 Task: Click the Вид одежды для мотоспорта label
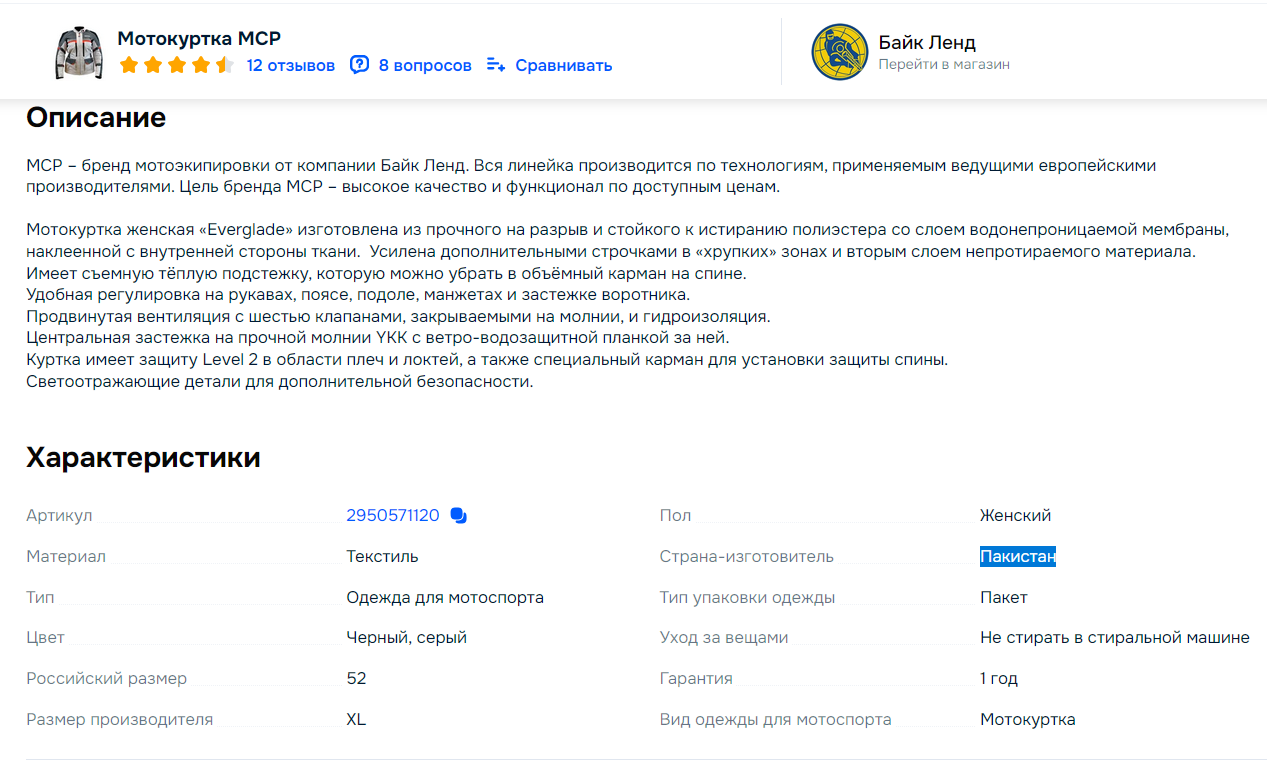point(776,720)
